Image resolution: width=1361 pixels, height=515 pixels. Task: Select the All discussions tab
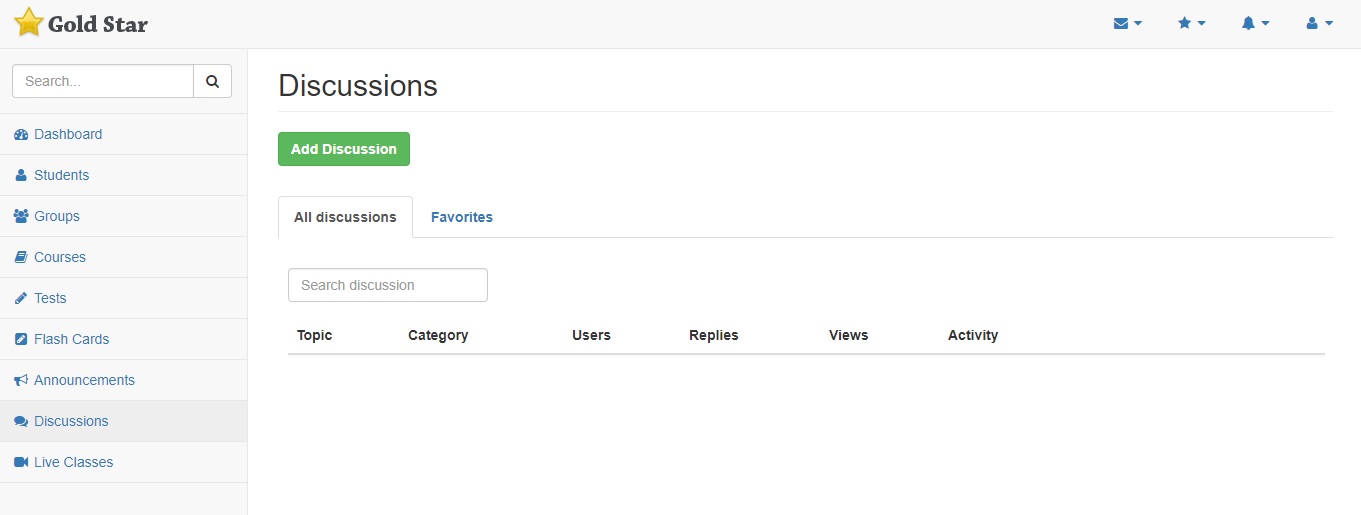(345, 217)
